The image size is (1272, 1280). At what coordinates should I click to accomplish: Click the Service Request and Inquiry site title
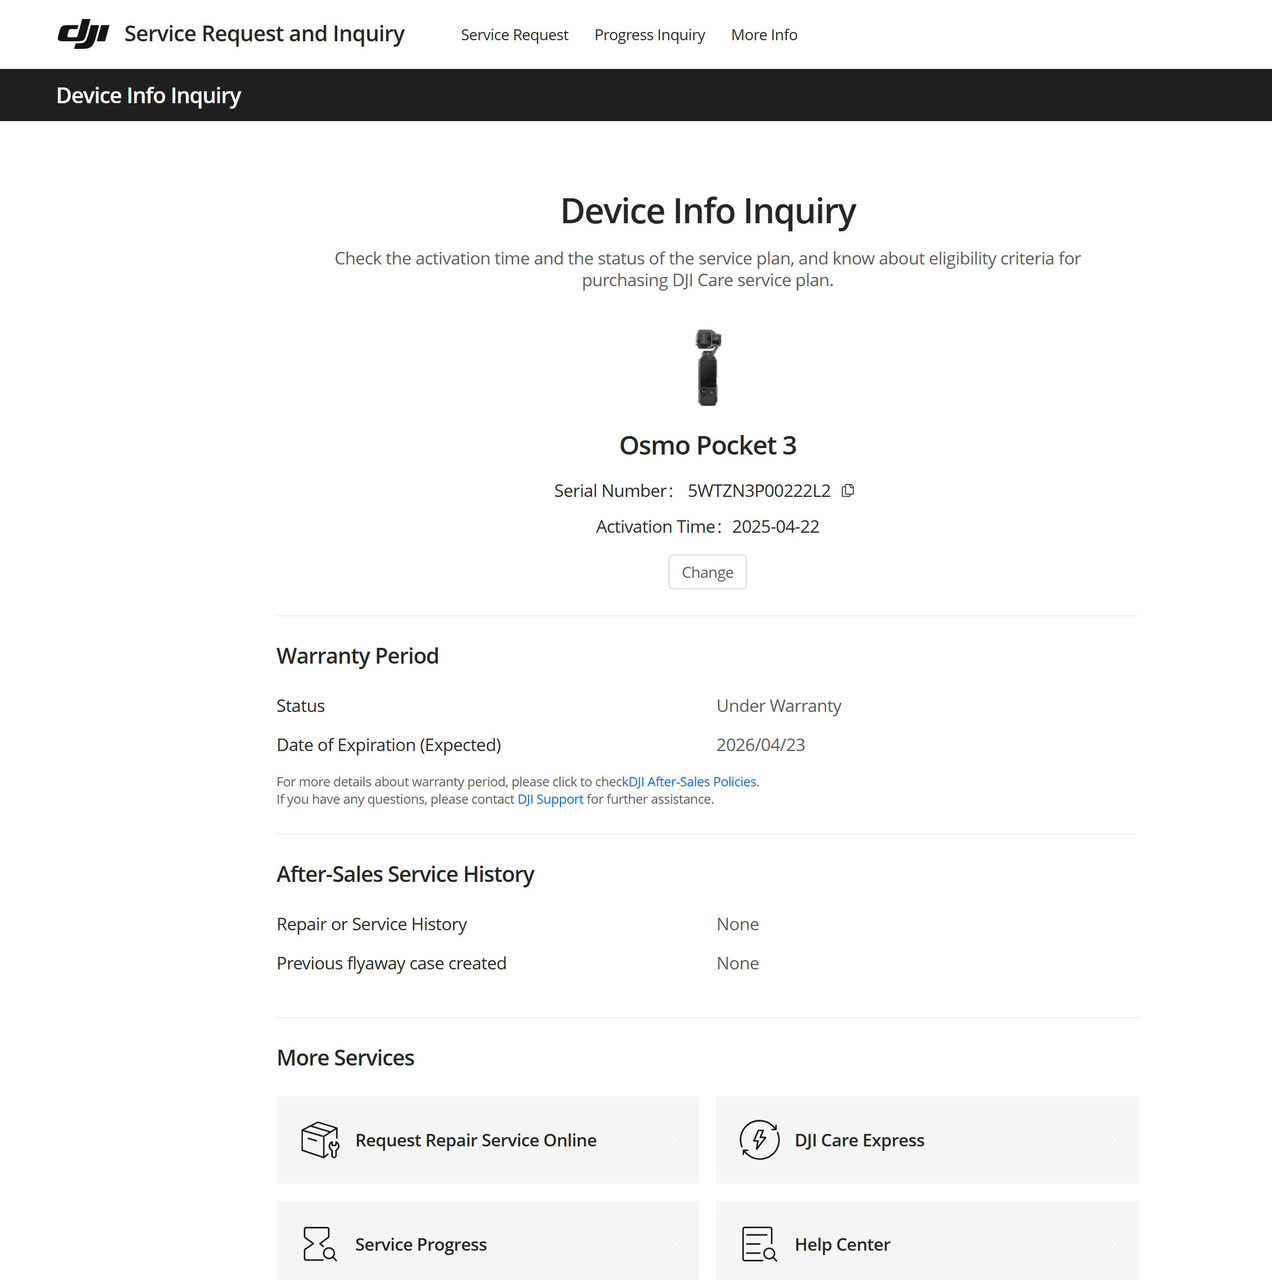(x=264, y=34)
